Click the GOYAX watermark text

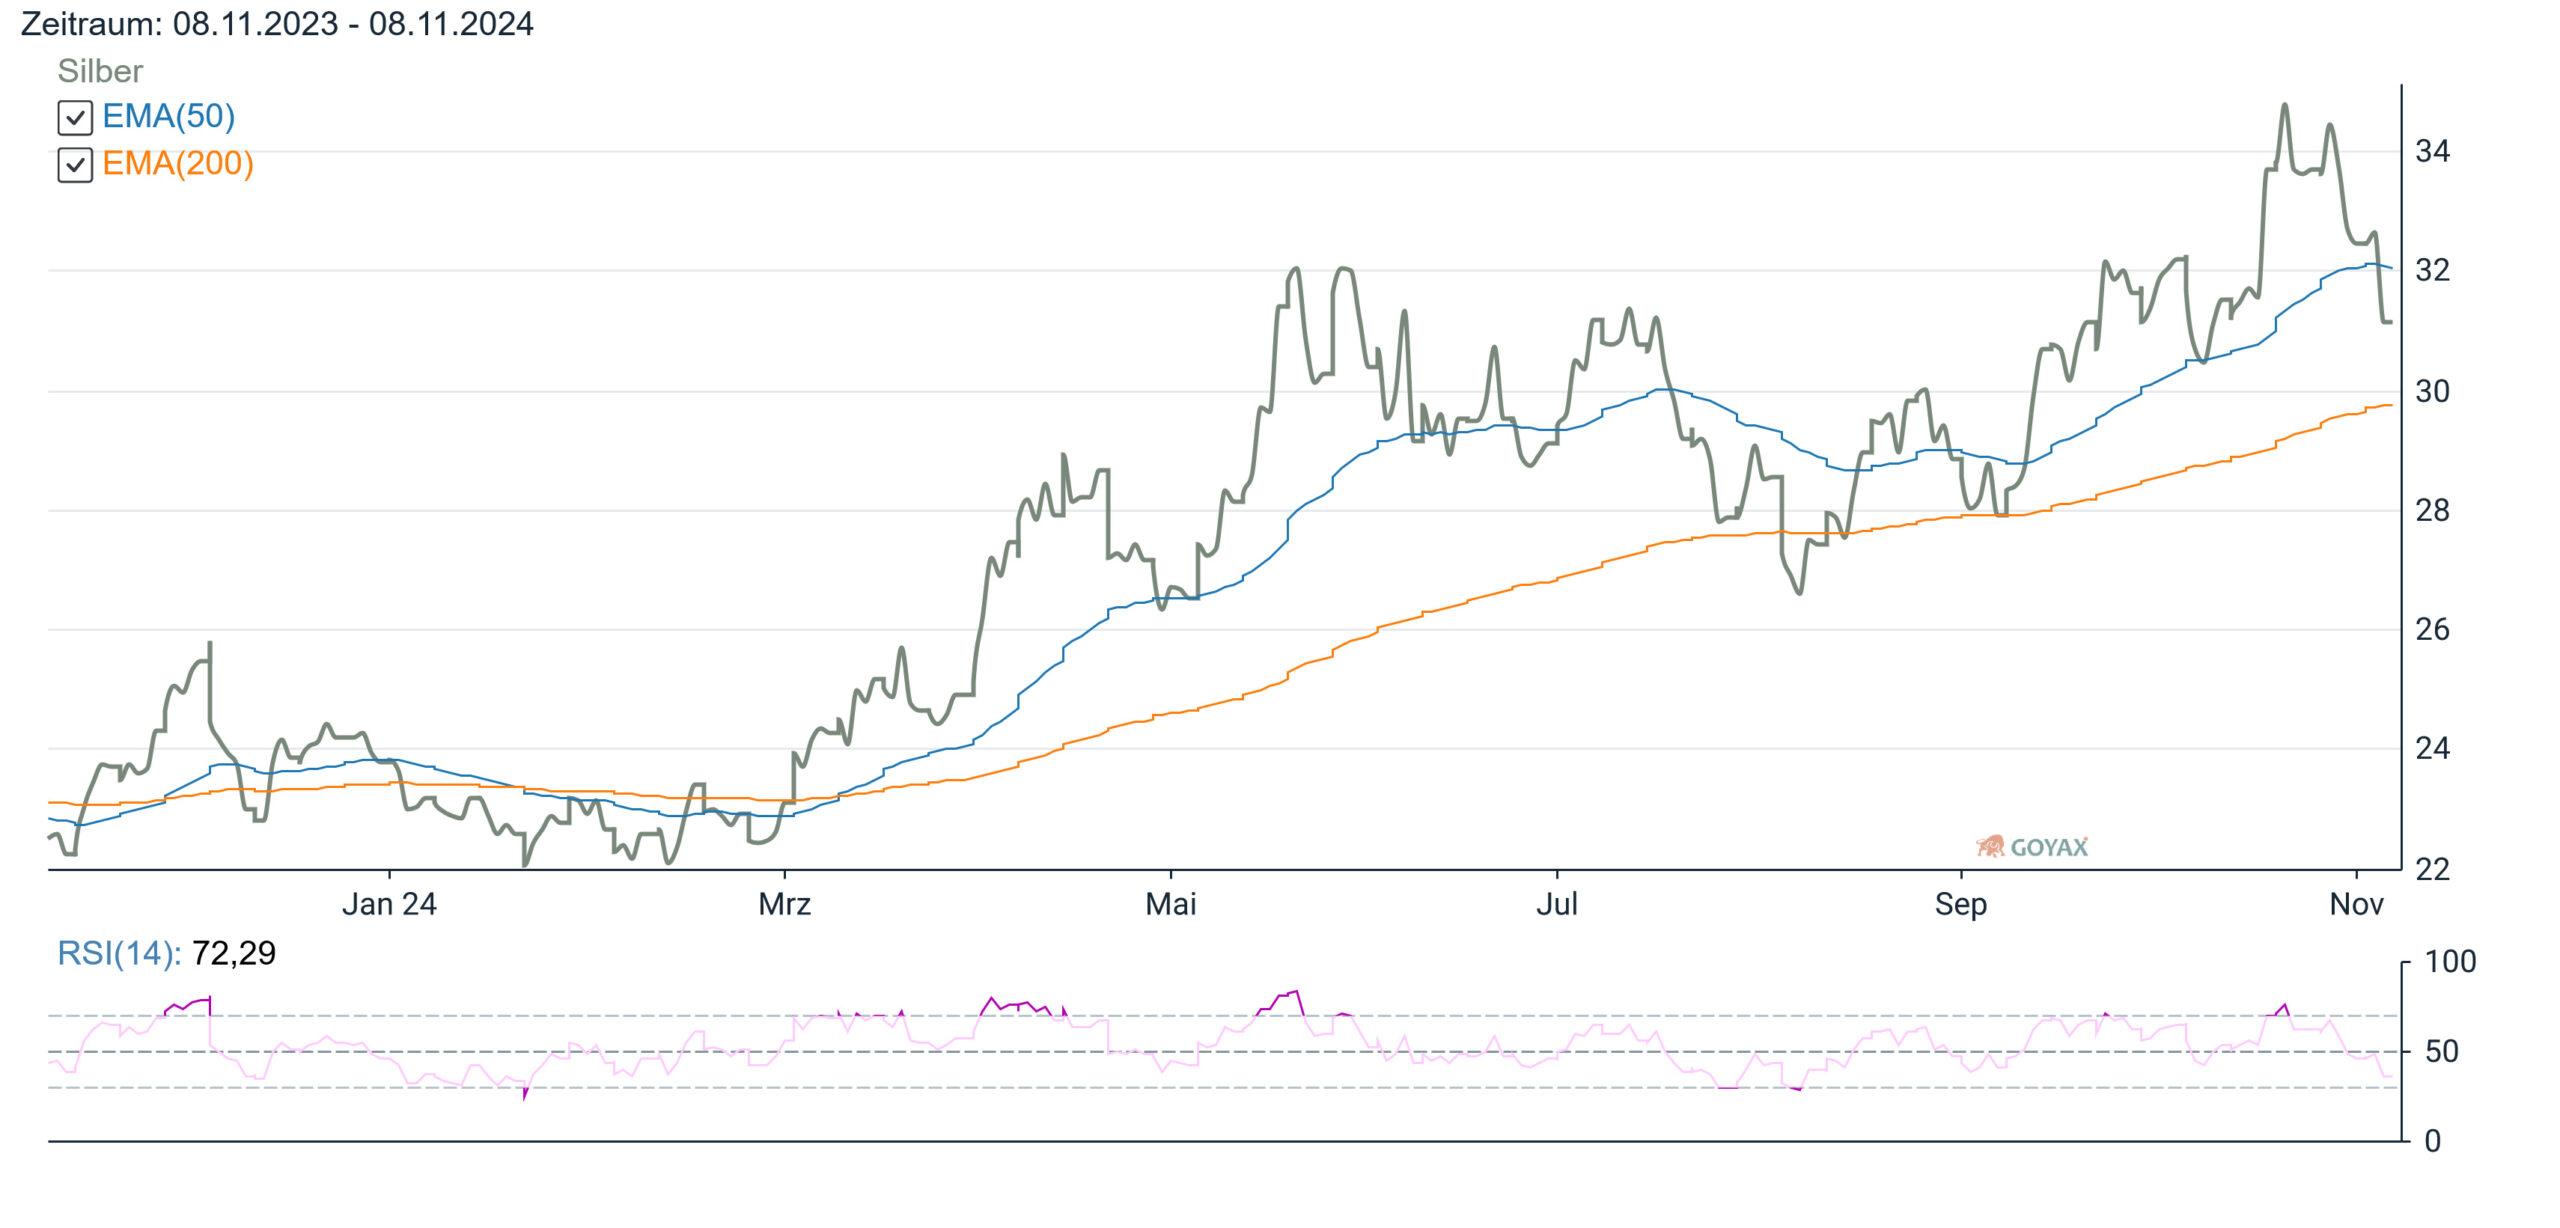click(2049, 848)
